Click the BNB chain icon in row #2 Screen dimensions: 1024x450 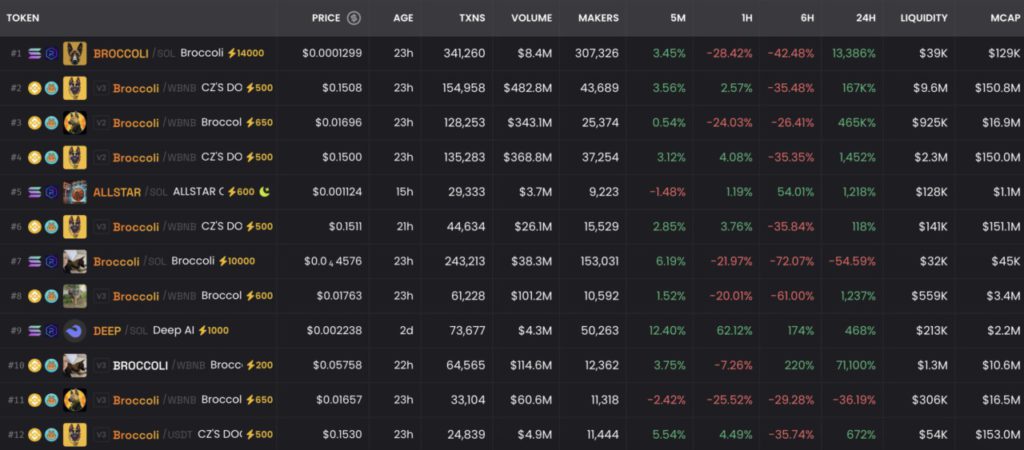[33, 88]
